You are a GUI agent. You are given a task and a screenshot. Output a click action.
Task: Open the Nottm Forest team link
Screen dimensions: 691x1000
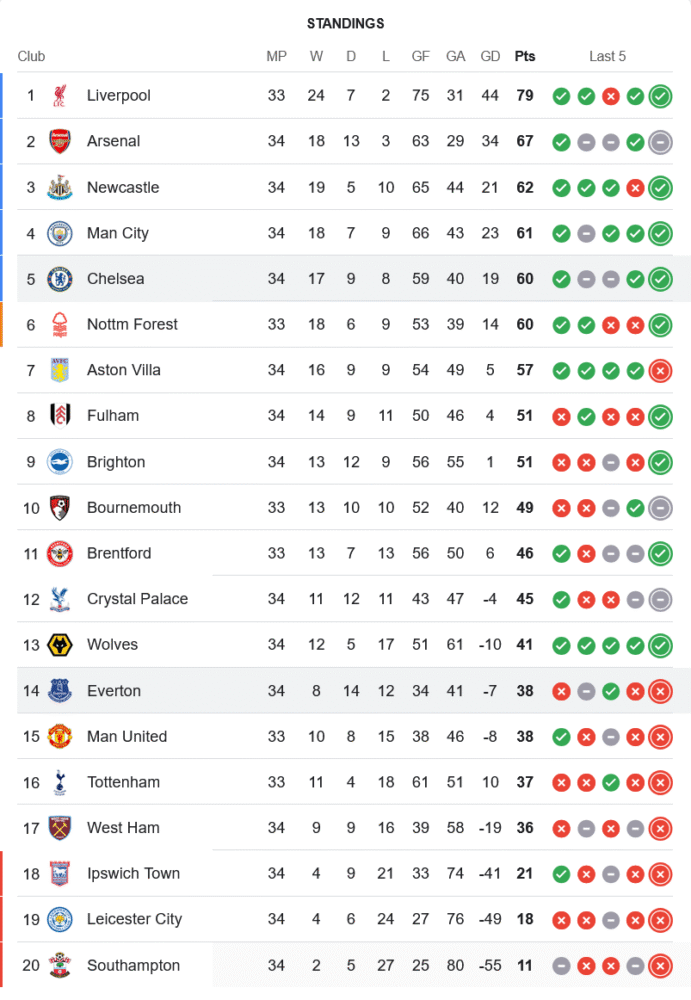[x=132, y=324]
